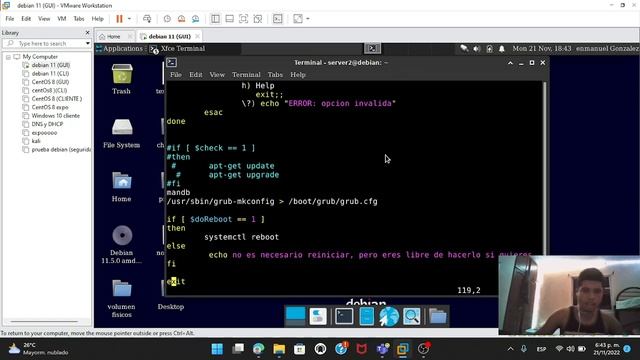Click the Xfce notification bell icon

[x=502, y=49]
